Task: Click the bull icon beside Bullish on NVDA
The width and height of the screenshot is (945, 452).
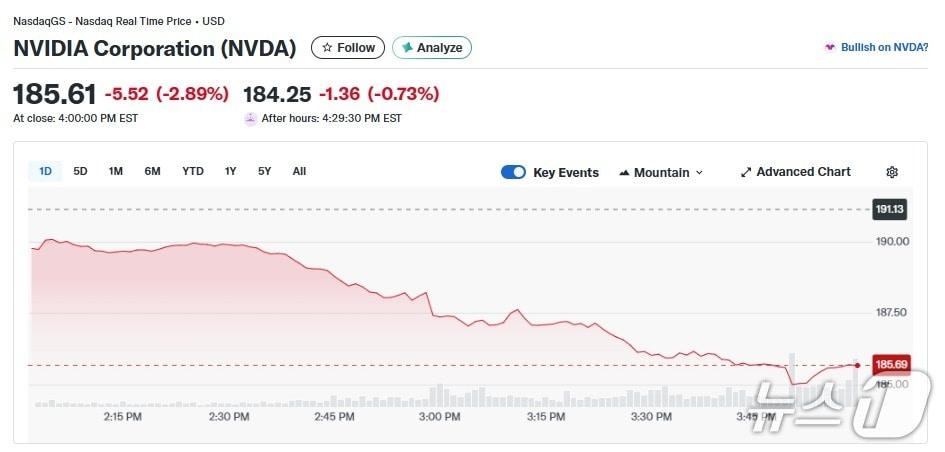Action: click(829, 47)
